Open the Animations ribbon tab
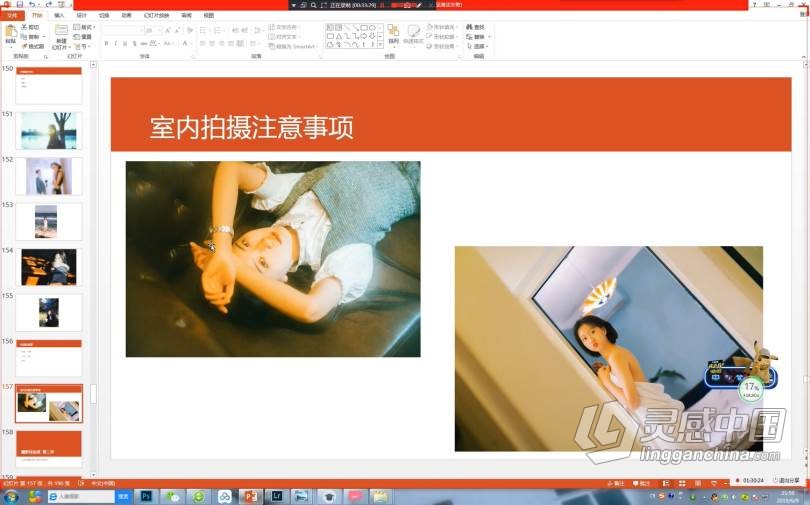Viewport: 810px width, 505px height. pos(127,15)
